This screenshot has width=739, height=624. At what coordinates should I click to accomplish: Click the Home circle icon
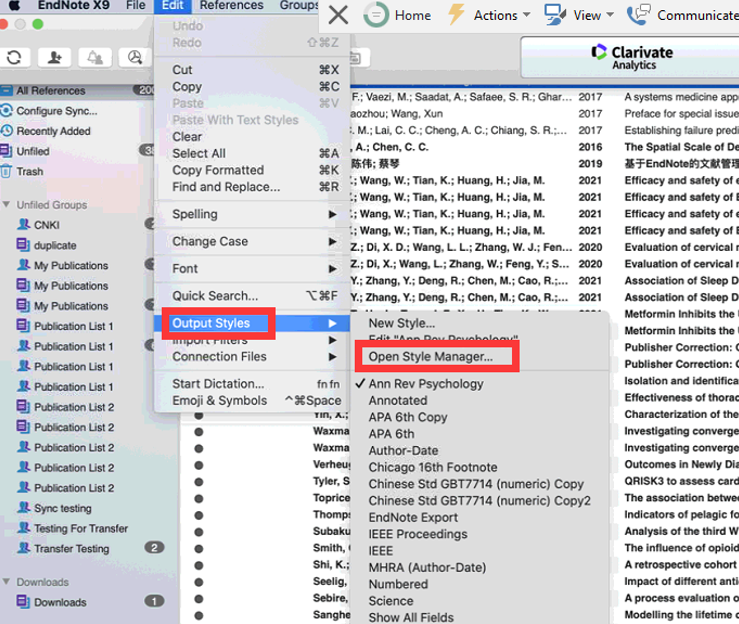[x=376, y=15]
